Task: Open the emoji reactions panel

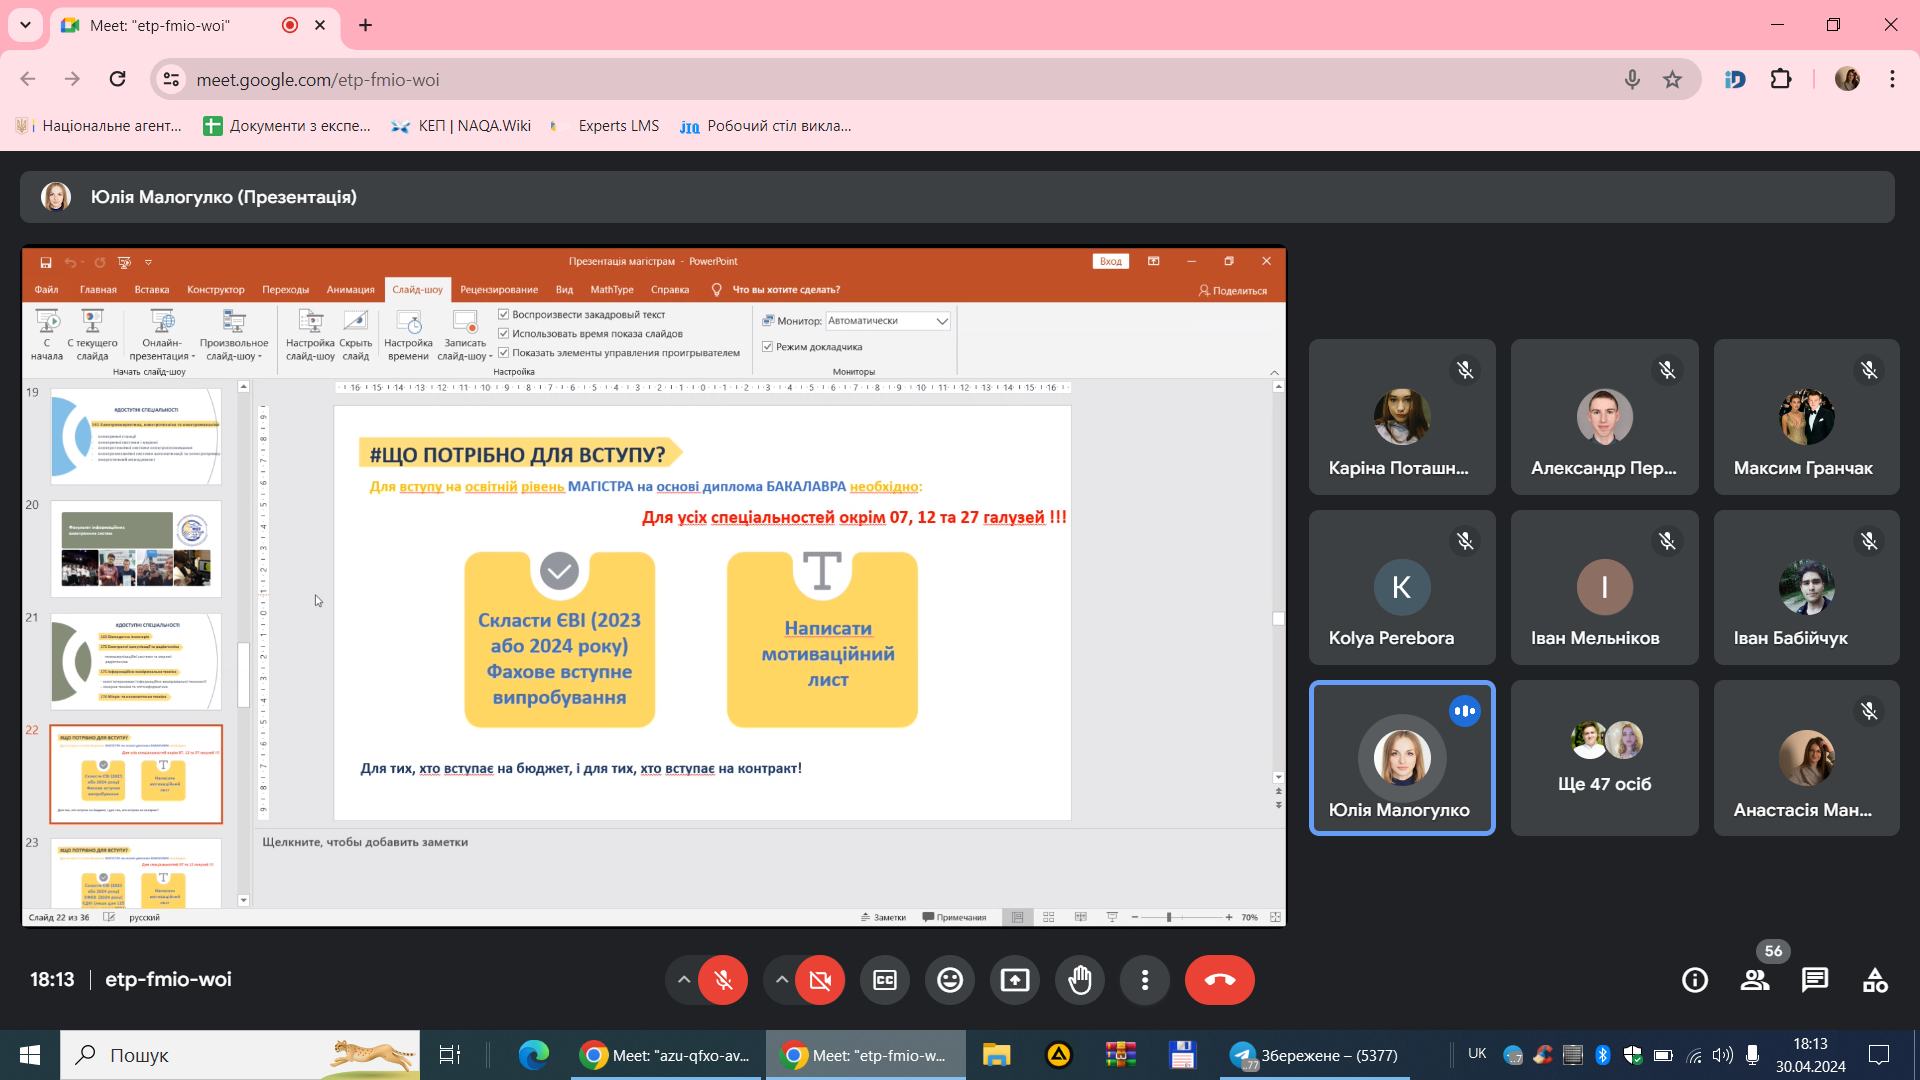Action: coord(950,980)
